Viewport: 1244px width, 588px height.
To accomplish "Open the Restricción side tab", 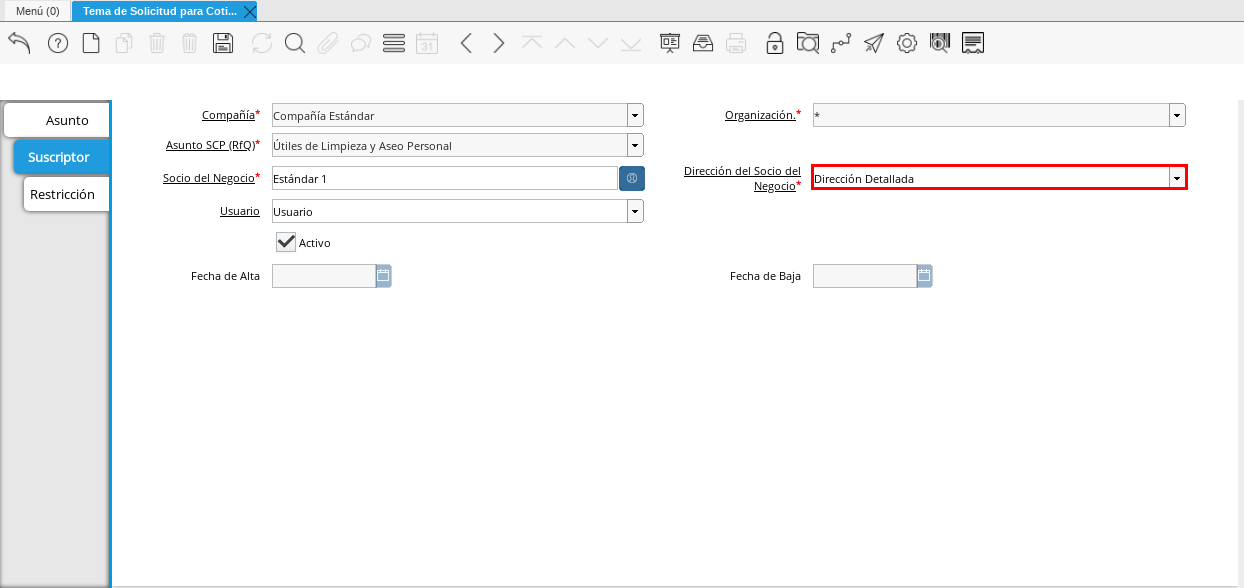I will click(x=65, y=194).
